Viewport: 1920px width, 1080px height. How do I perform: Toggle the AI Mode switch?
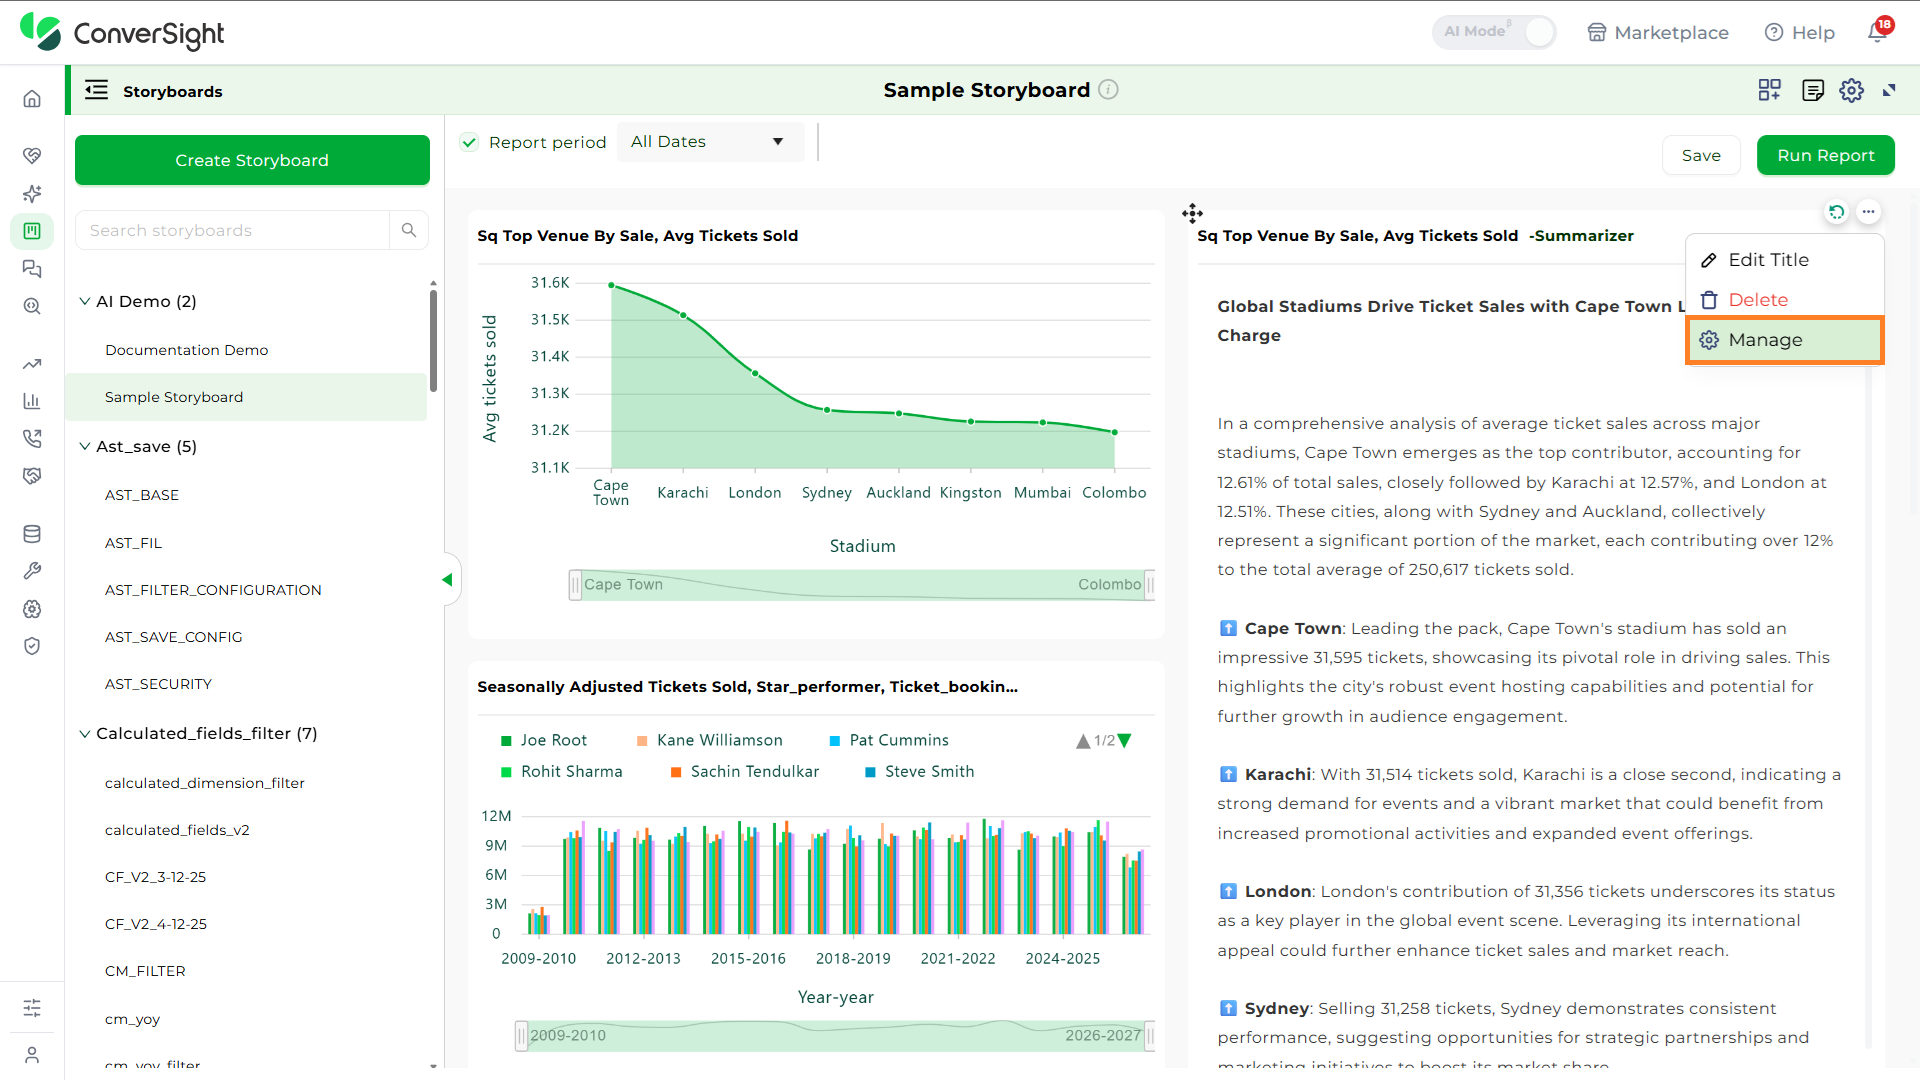coord(1494,32)
